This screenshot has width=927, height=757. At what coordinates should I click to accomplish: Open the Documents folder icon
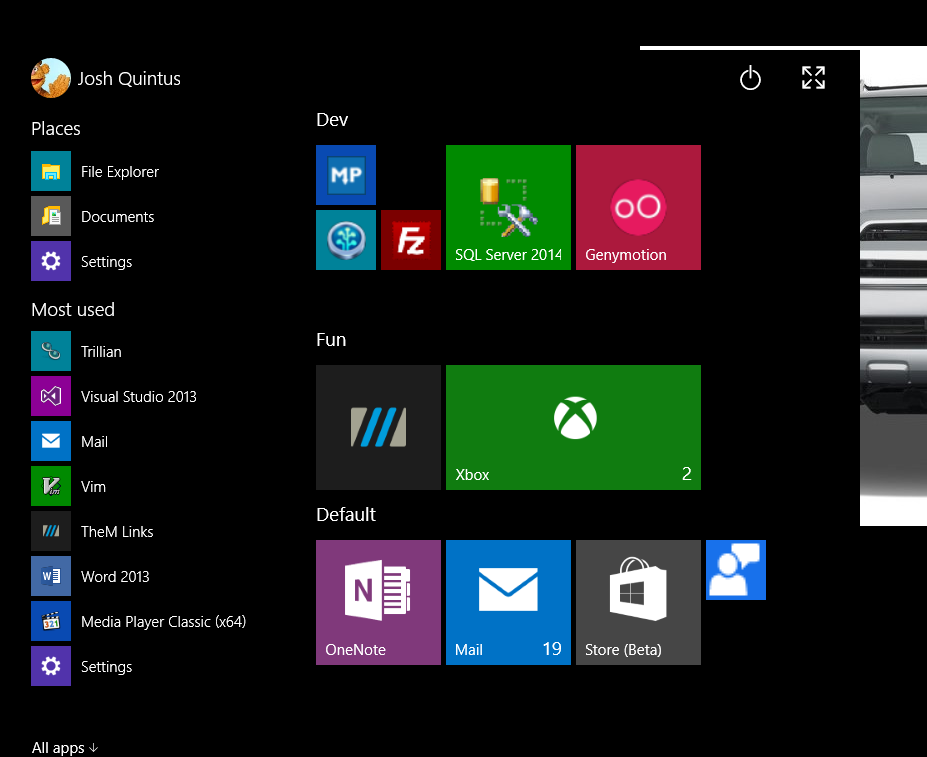51,216
